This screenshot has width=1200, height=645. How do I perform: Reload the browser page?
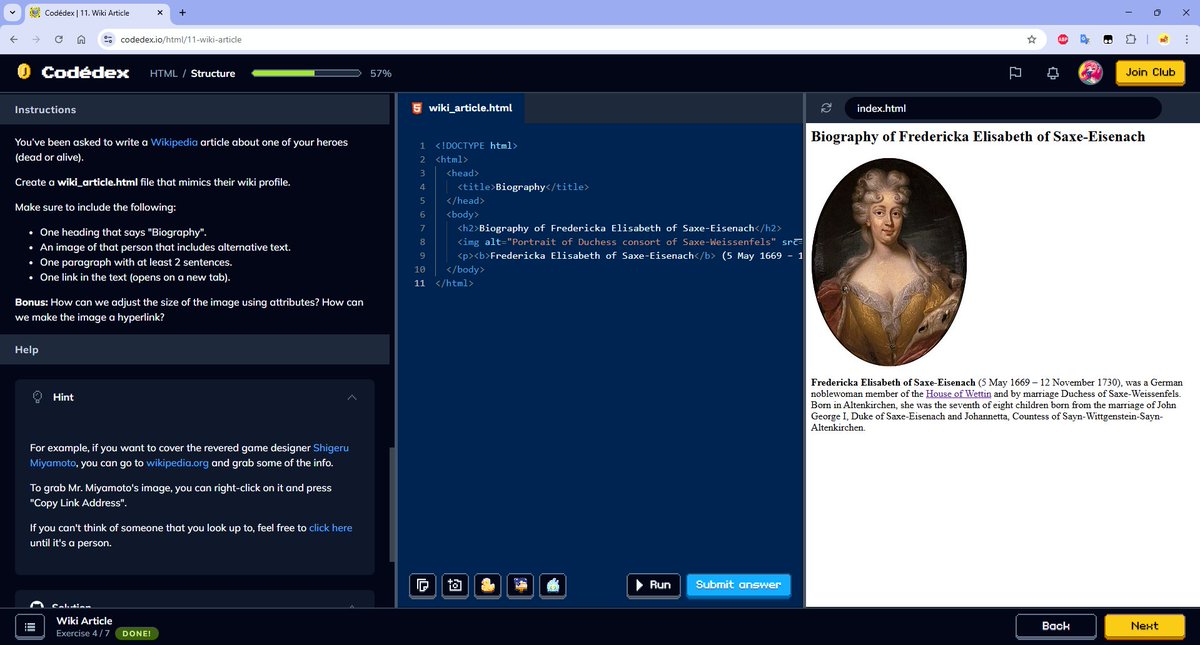point(59,39)
